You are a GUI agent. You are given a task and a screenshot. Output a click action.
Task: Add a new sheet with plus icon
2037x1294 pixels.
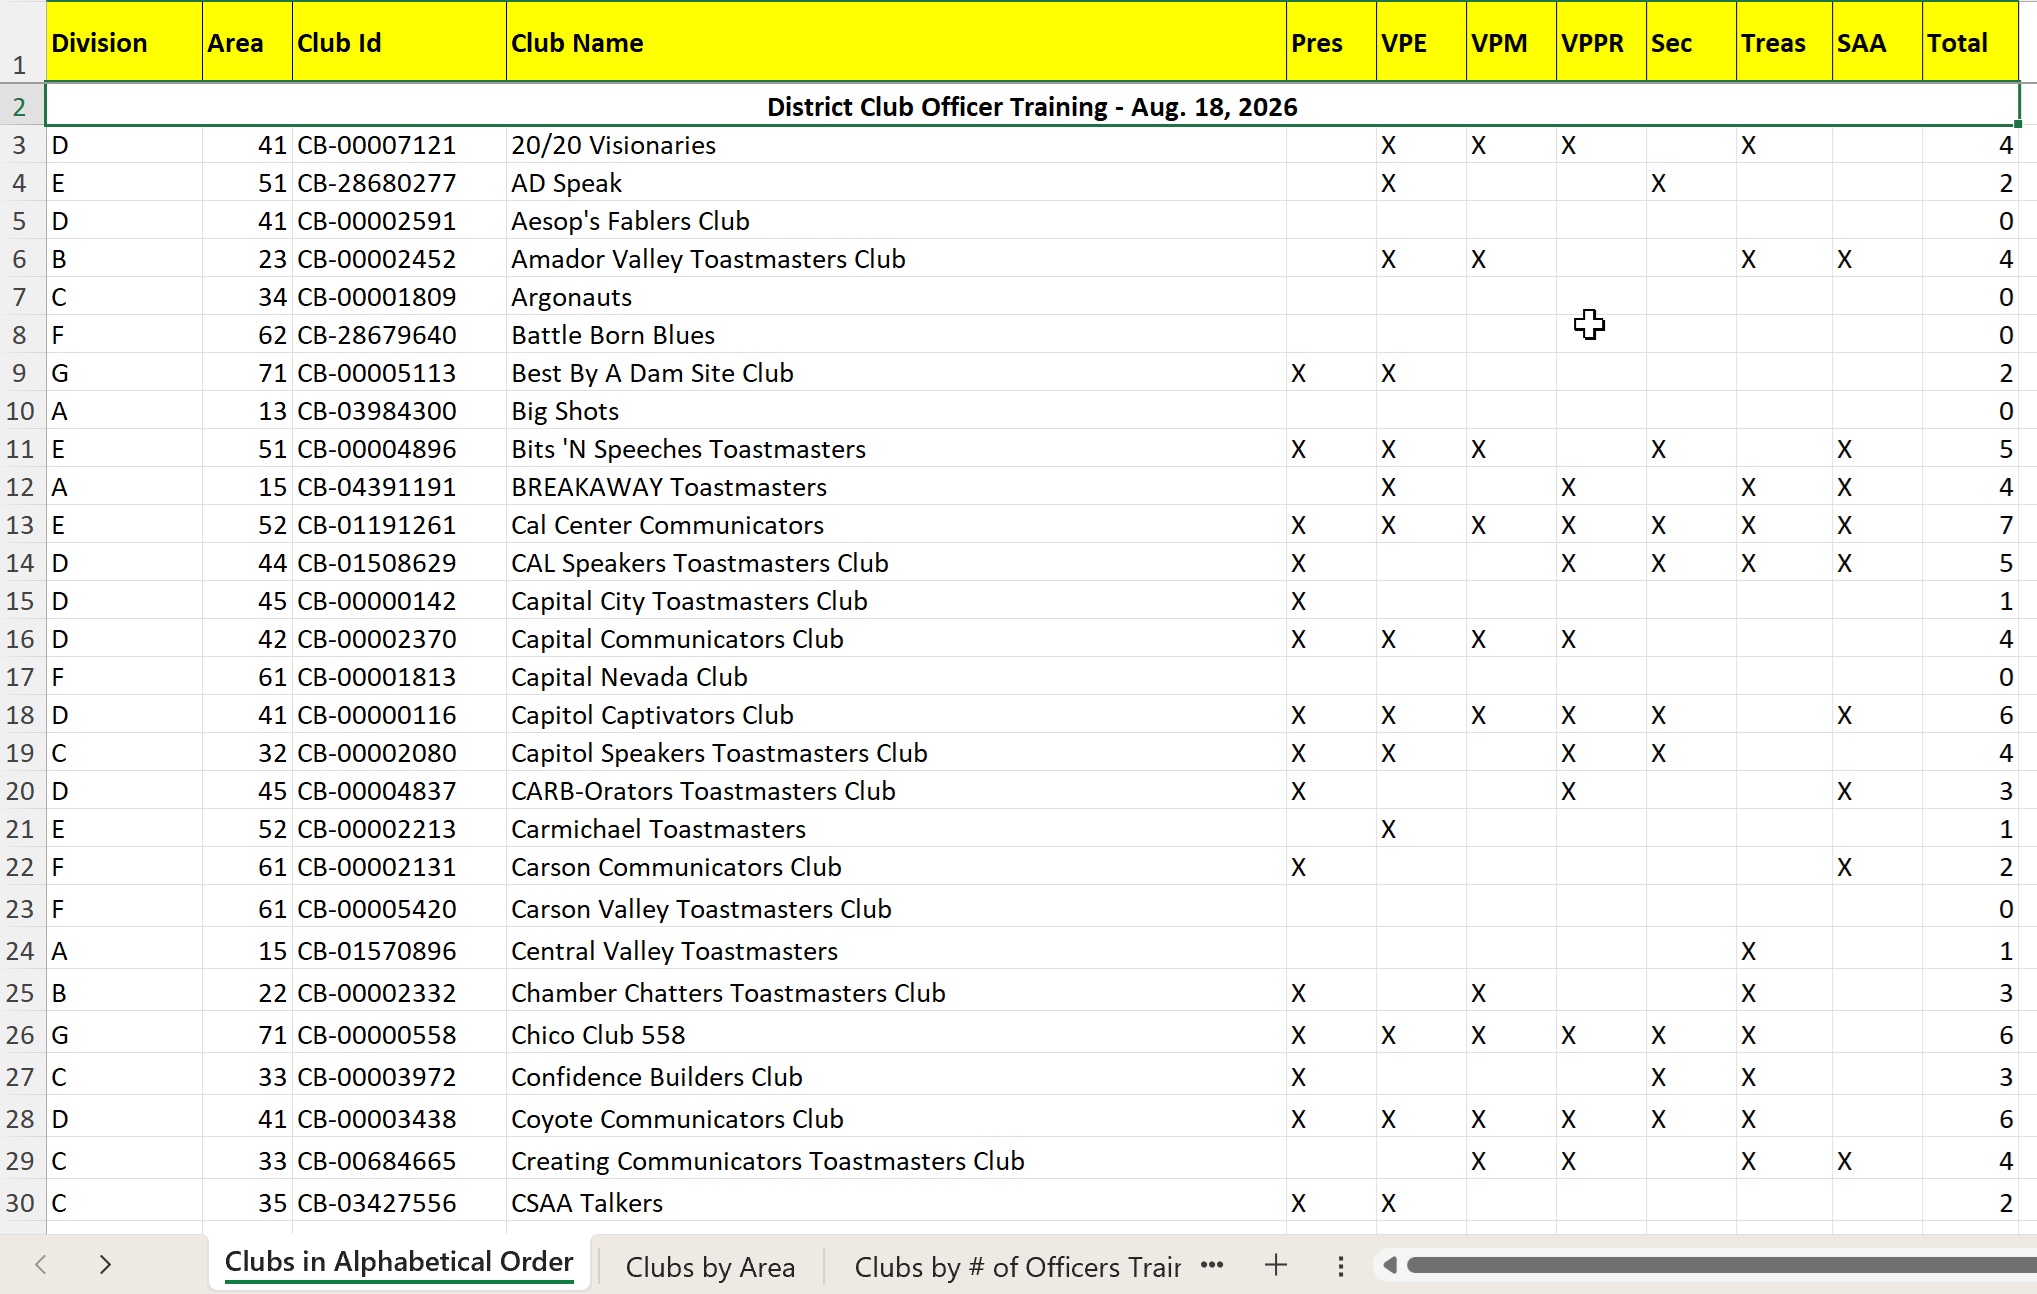point(1275,1265)
